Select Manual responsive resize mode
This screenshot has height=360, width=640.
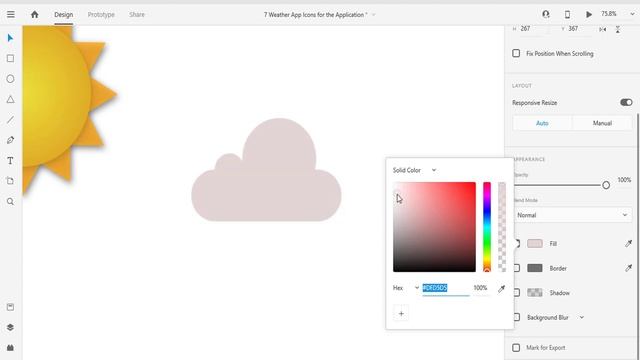pos(602,123)
